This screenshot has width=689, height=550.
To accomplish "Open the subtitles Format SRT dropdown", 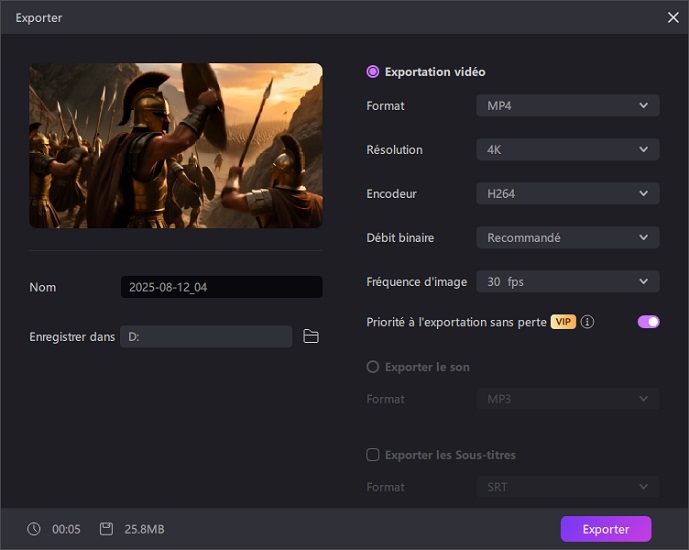I will [568, 487].
